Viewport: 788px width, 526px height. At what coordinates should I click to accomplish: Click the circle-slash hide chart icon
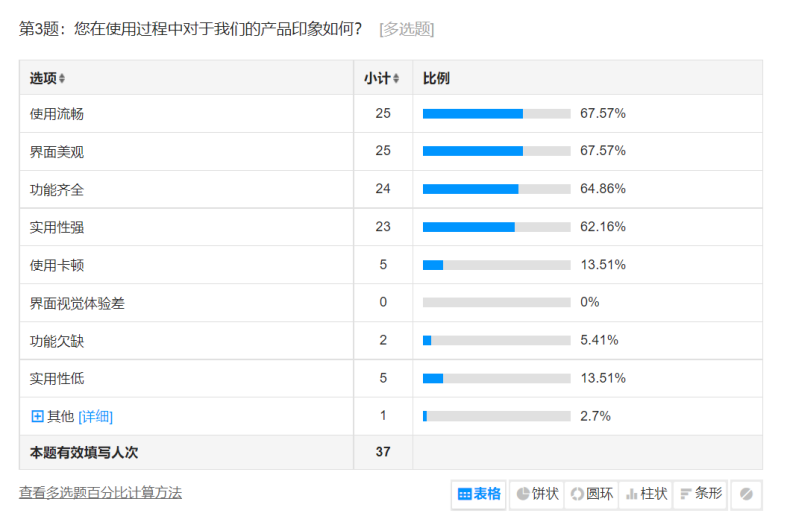click(746, 494)
